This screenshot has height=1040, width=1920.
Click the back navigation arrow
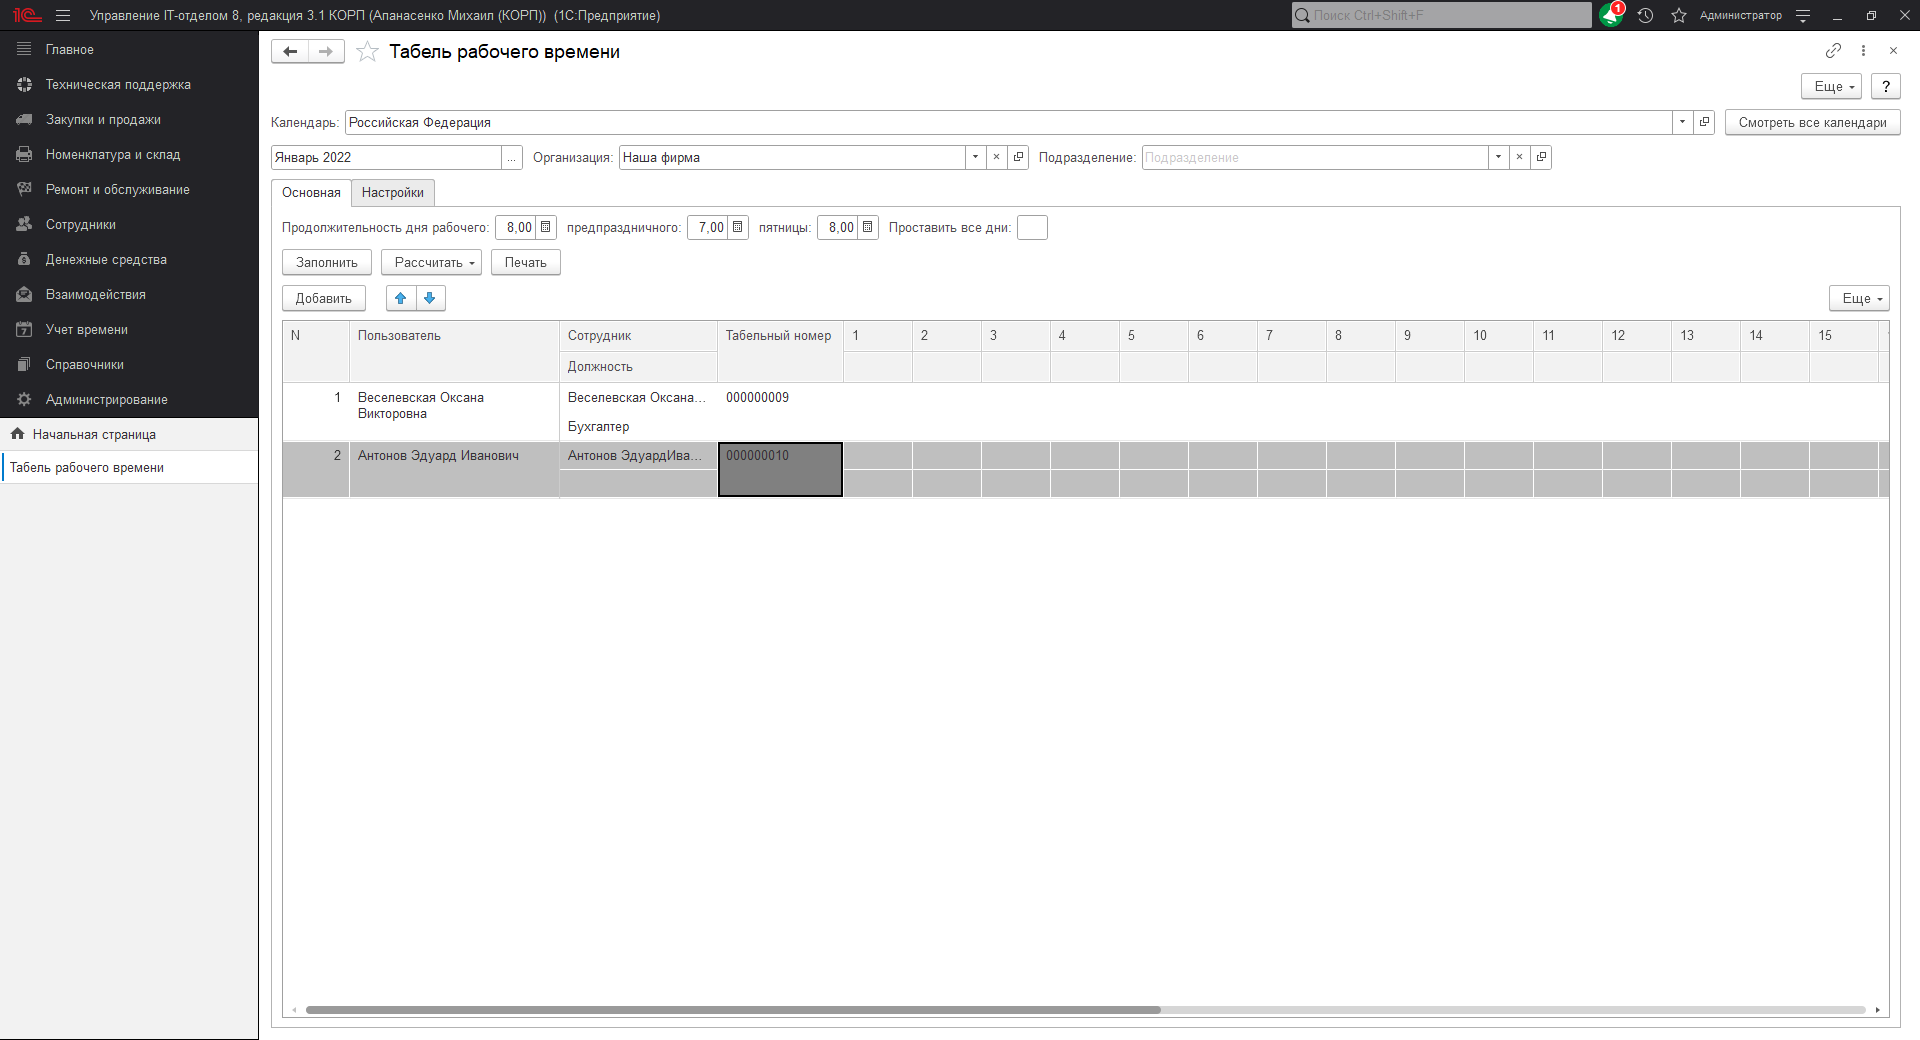coord(290,52)
